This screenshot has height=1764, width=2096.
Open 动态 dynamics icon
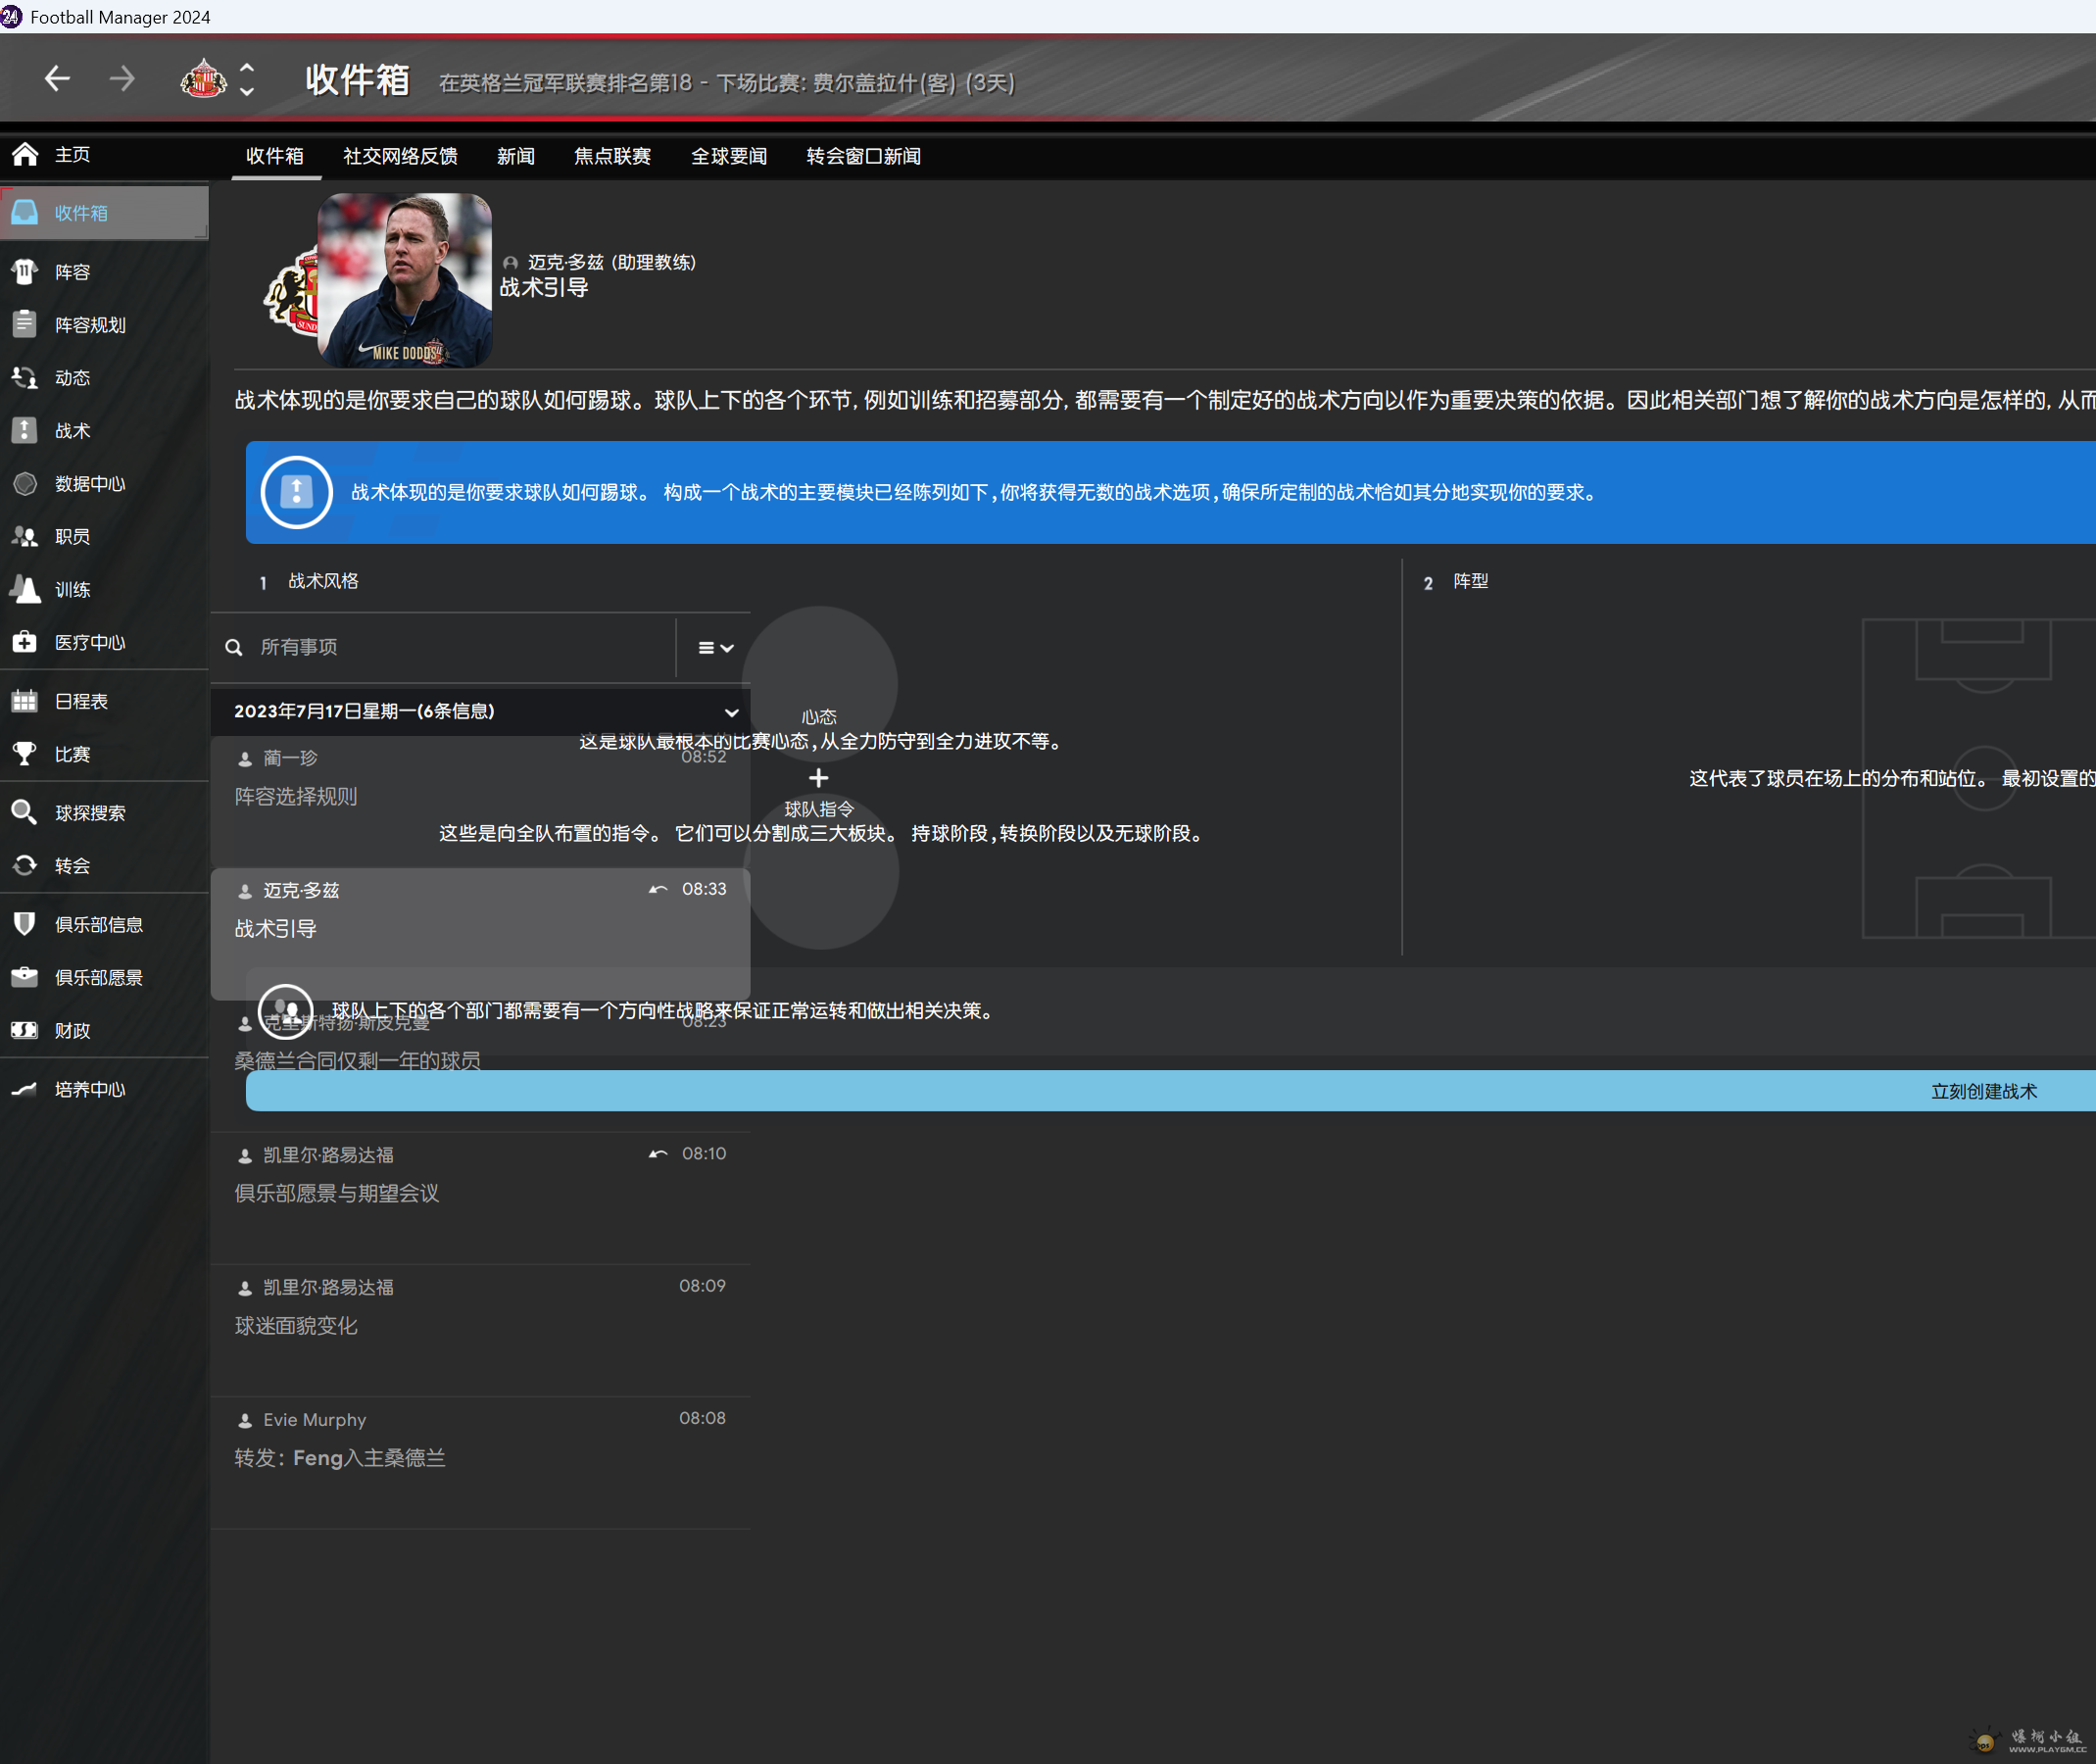click(x=25, y=377)
